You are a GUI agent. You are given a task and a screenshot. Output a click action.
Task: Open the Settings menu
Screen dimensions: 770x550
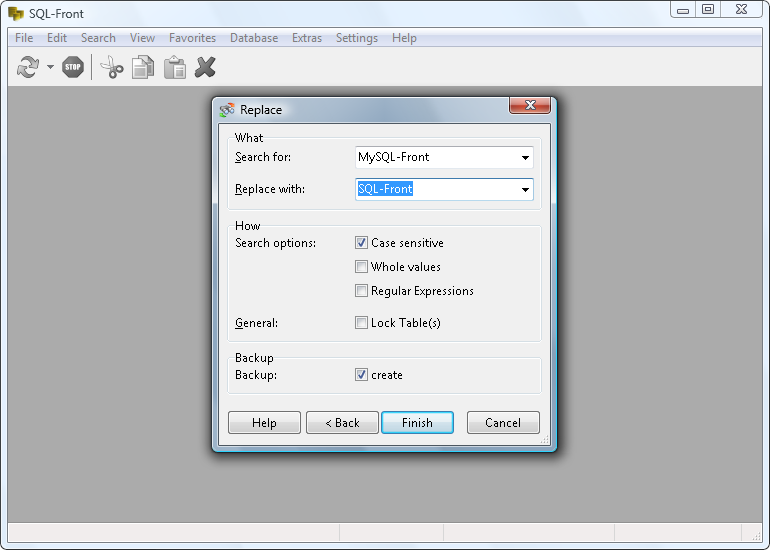tap(357, 38)
